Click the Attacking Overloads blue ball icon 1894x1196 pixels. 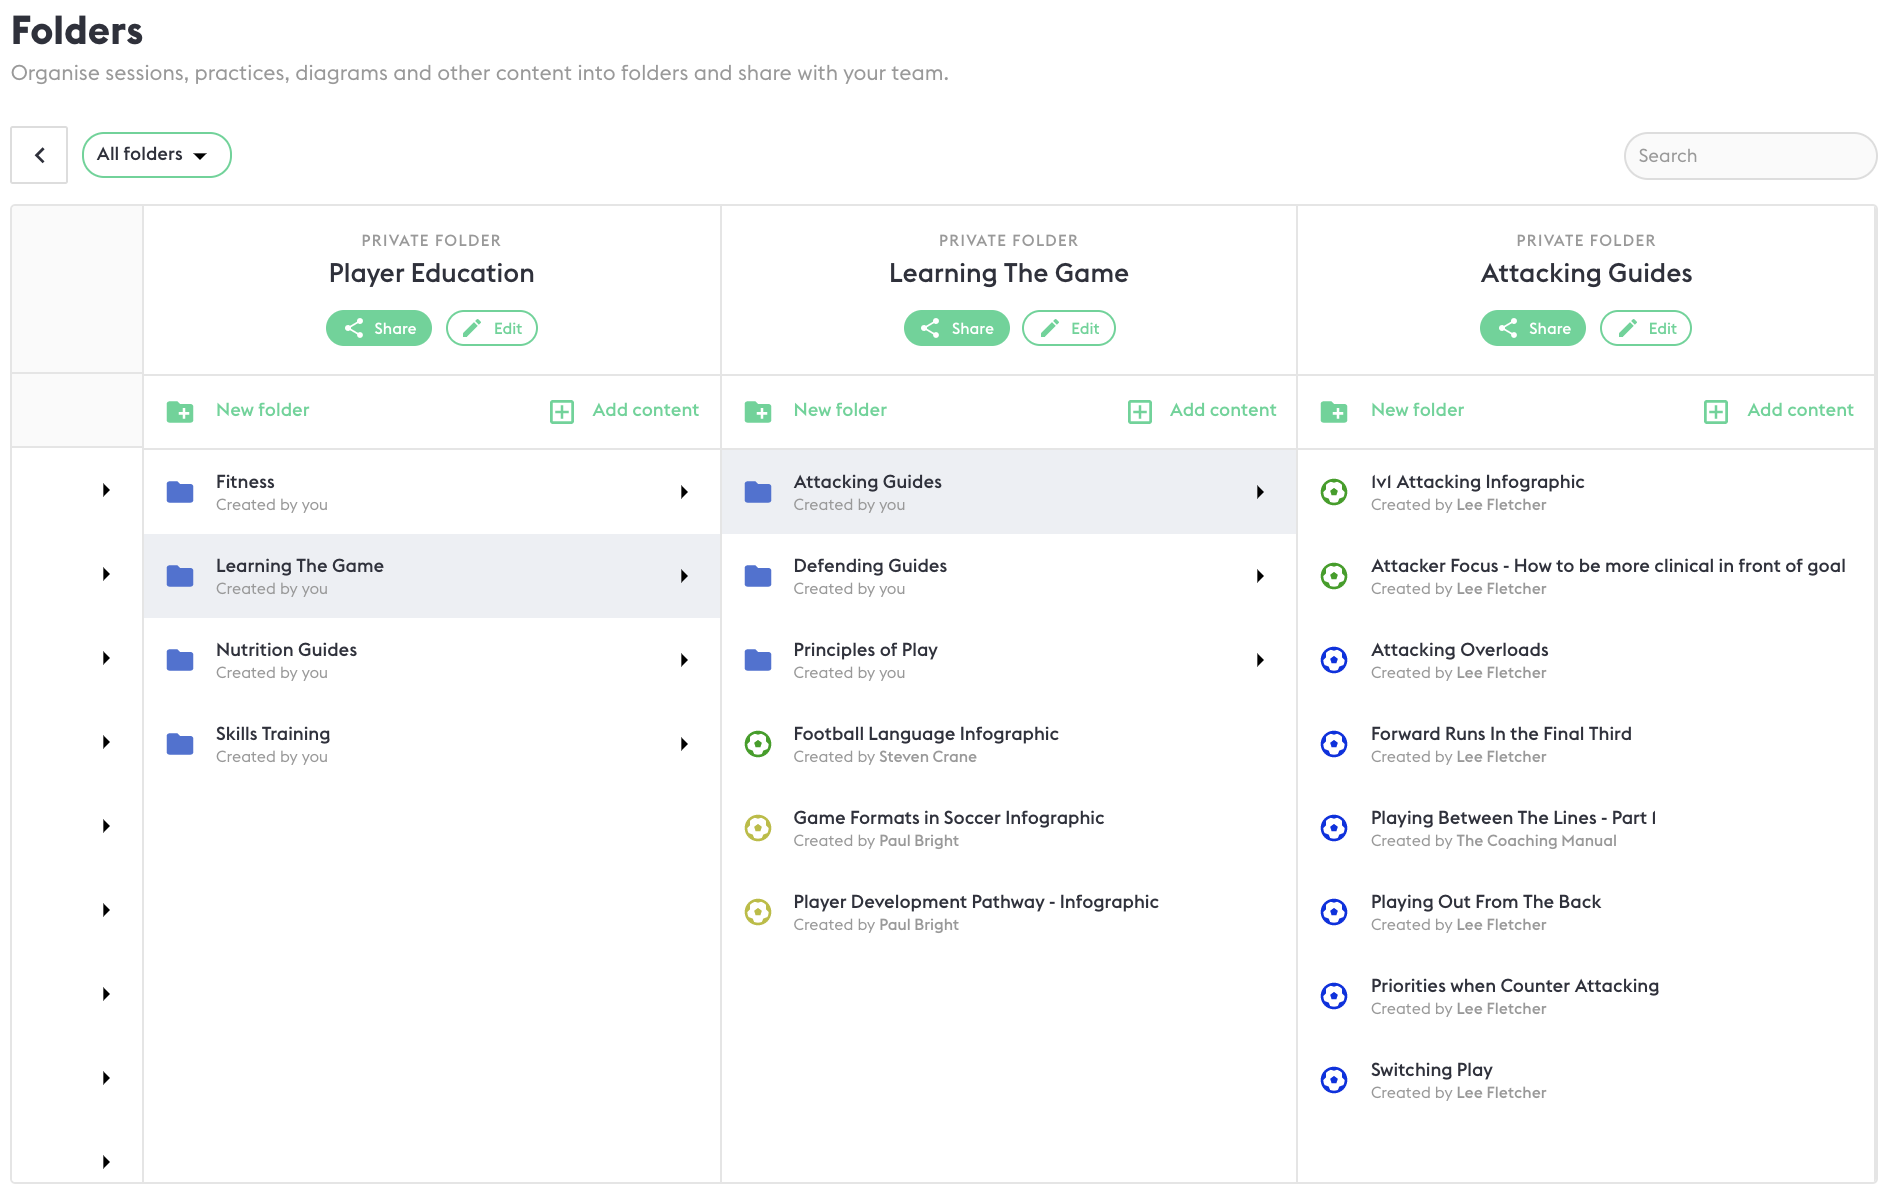[x=1334, y=660]
